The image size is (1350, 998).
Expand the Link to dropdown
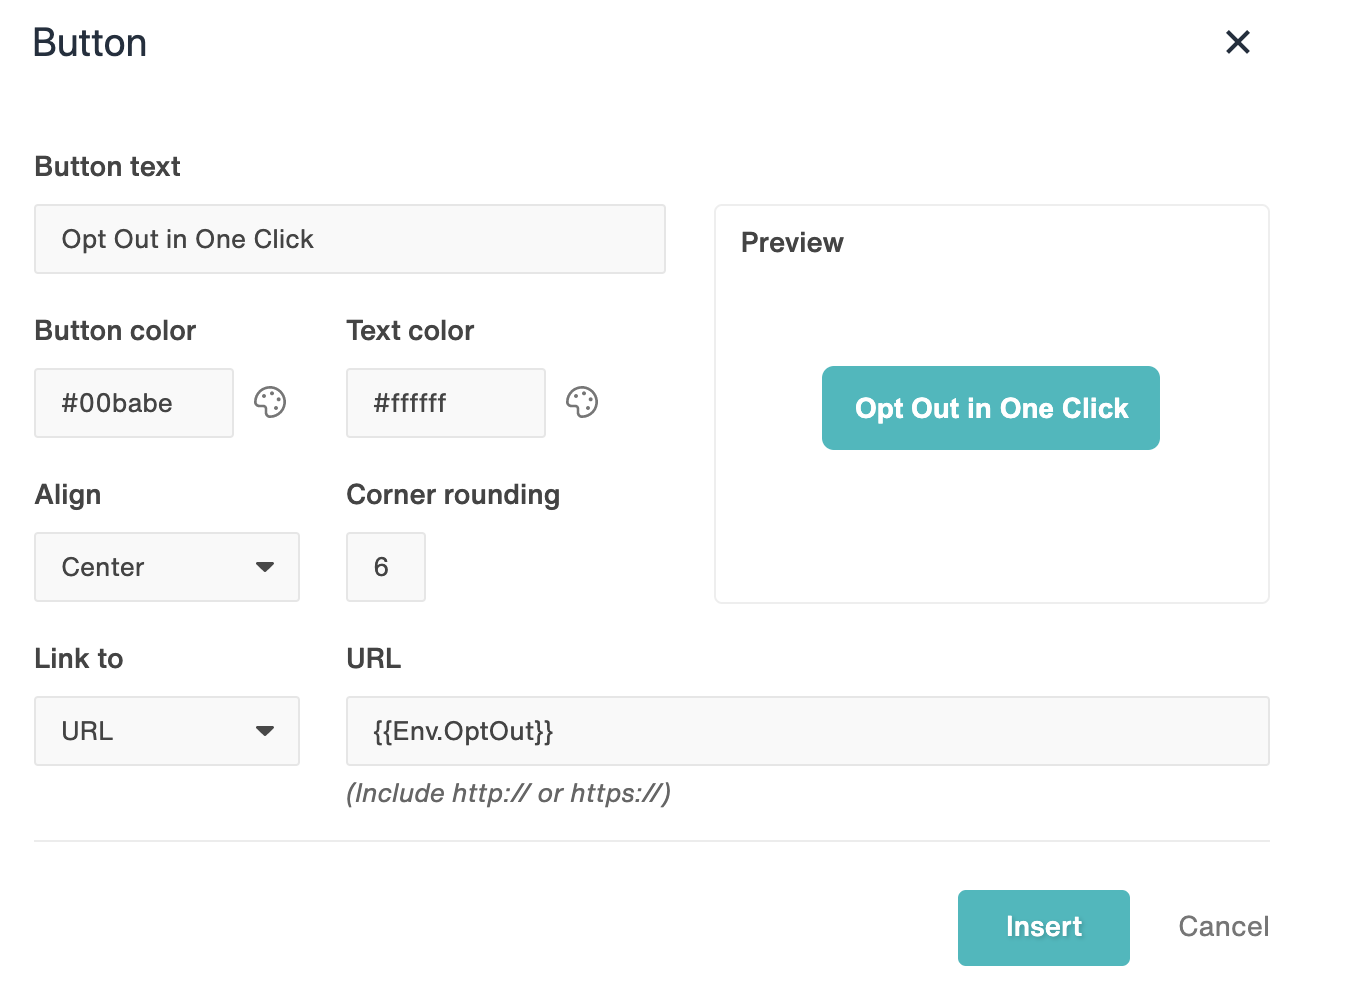tap(166, 731)
